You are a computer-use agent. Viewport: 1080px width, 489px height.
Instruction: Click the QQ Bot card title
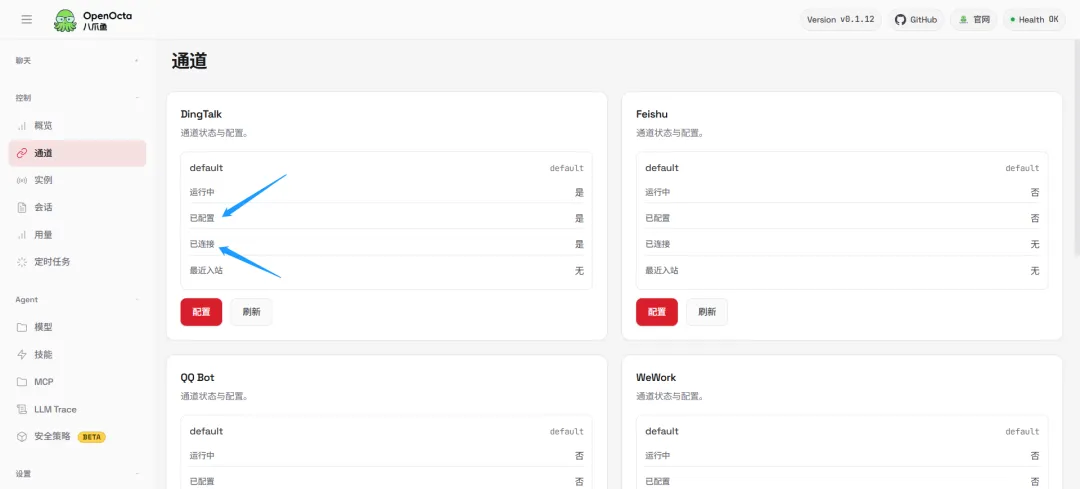198,377
